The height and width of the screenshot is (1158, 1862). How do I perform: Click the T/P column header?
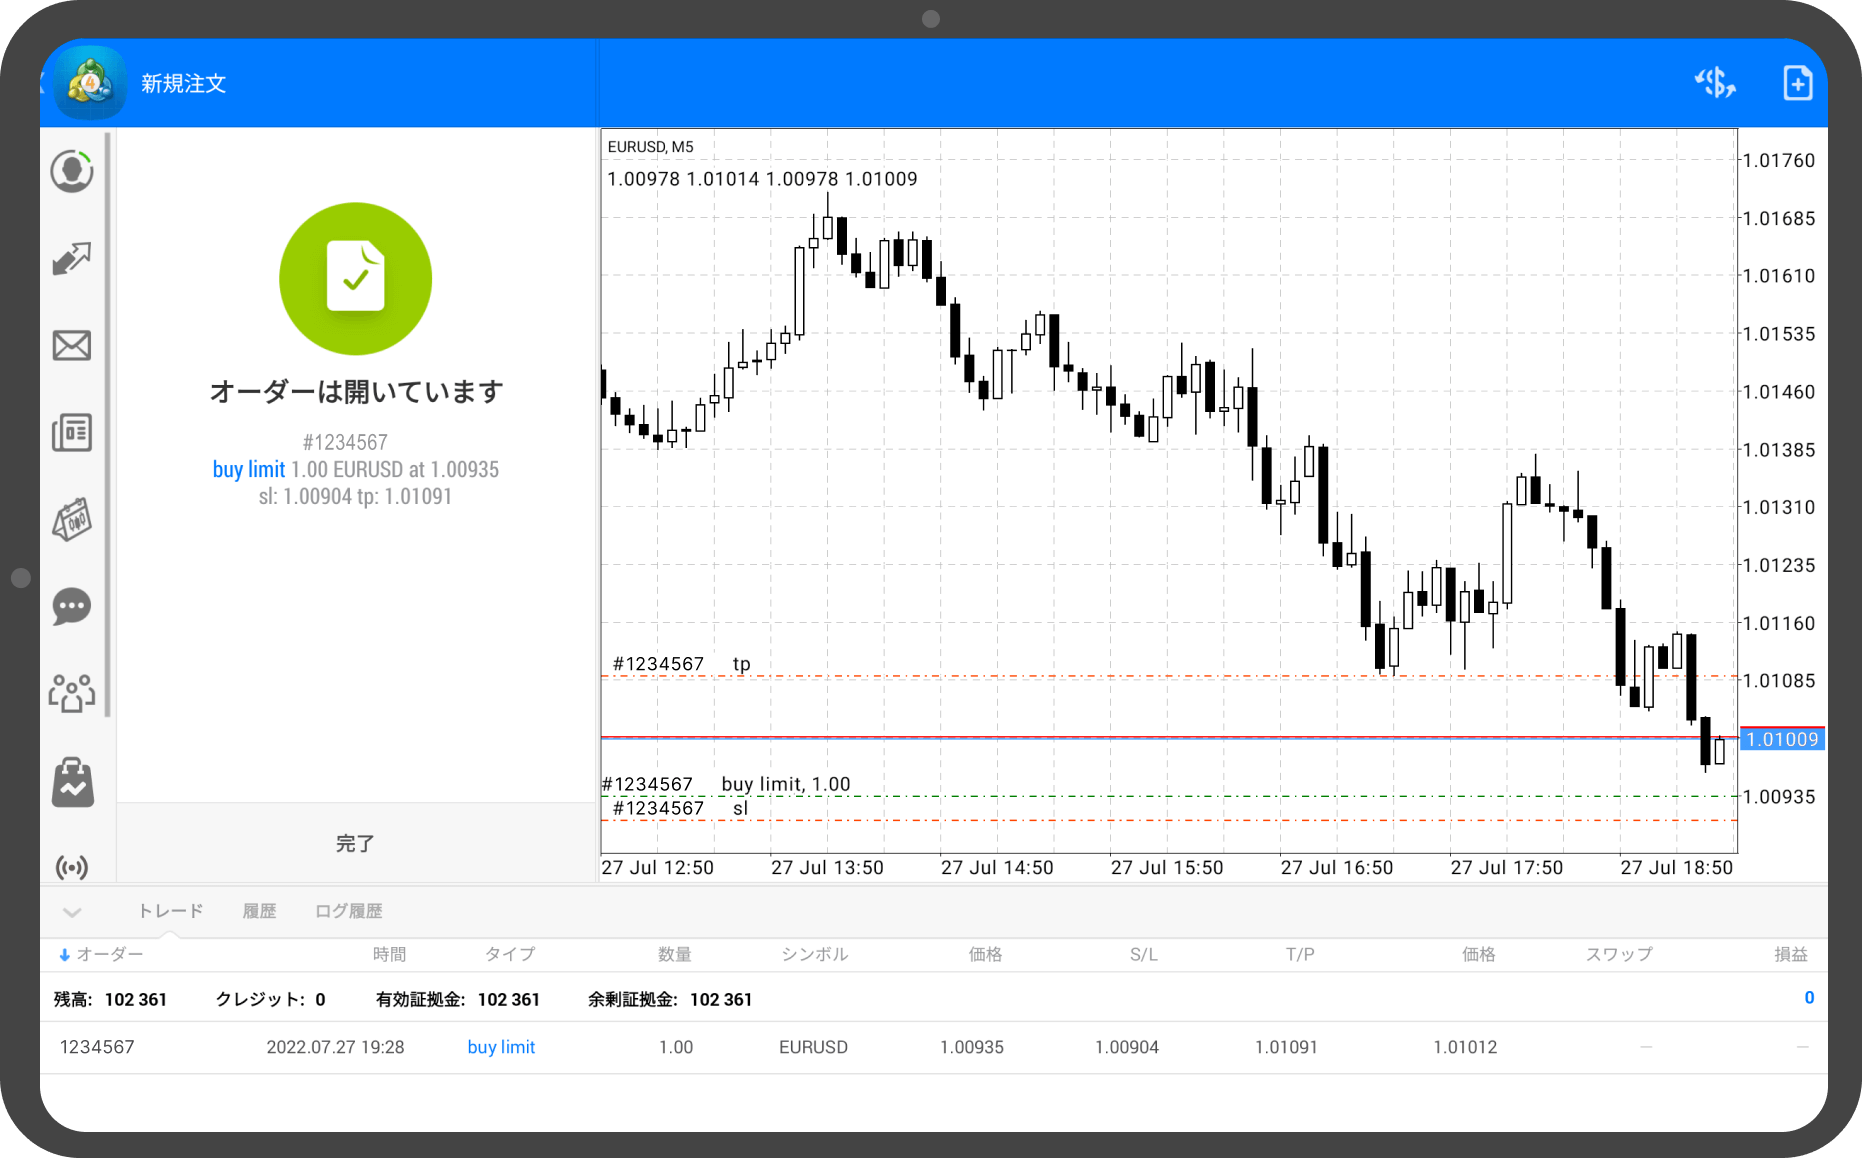coord(1300,954)
